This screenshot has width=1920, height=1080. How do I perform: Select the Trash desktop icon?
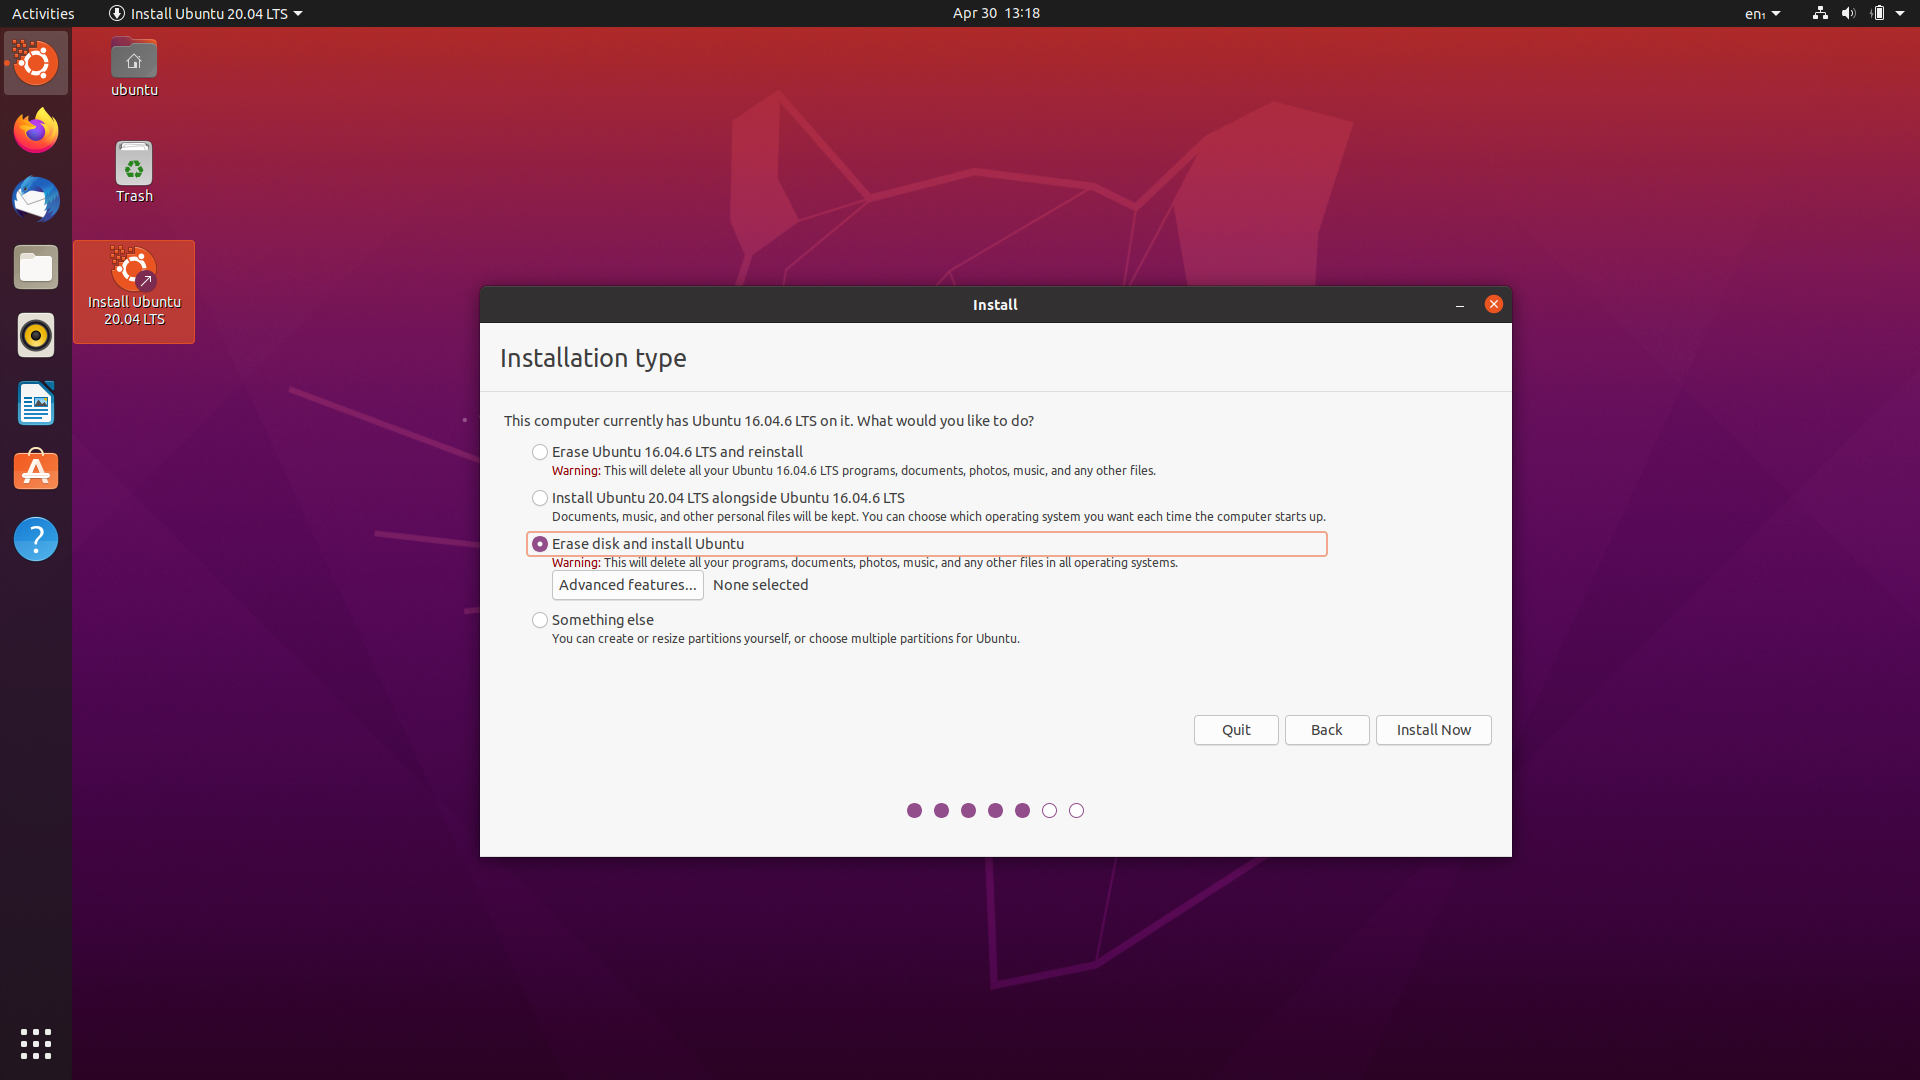coord(134,173)
